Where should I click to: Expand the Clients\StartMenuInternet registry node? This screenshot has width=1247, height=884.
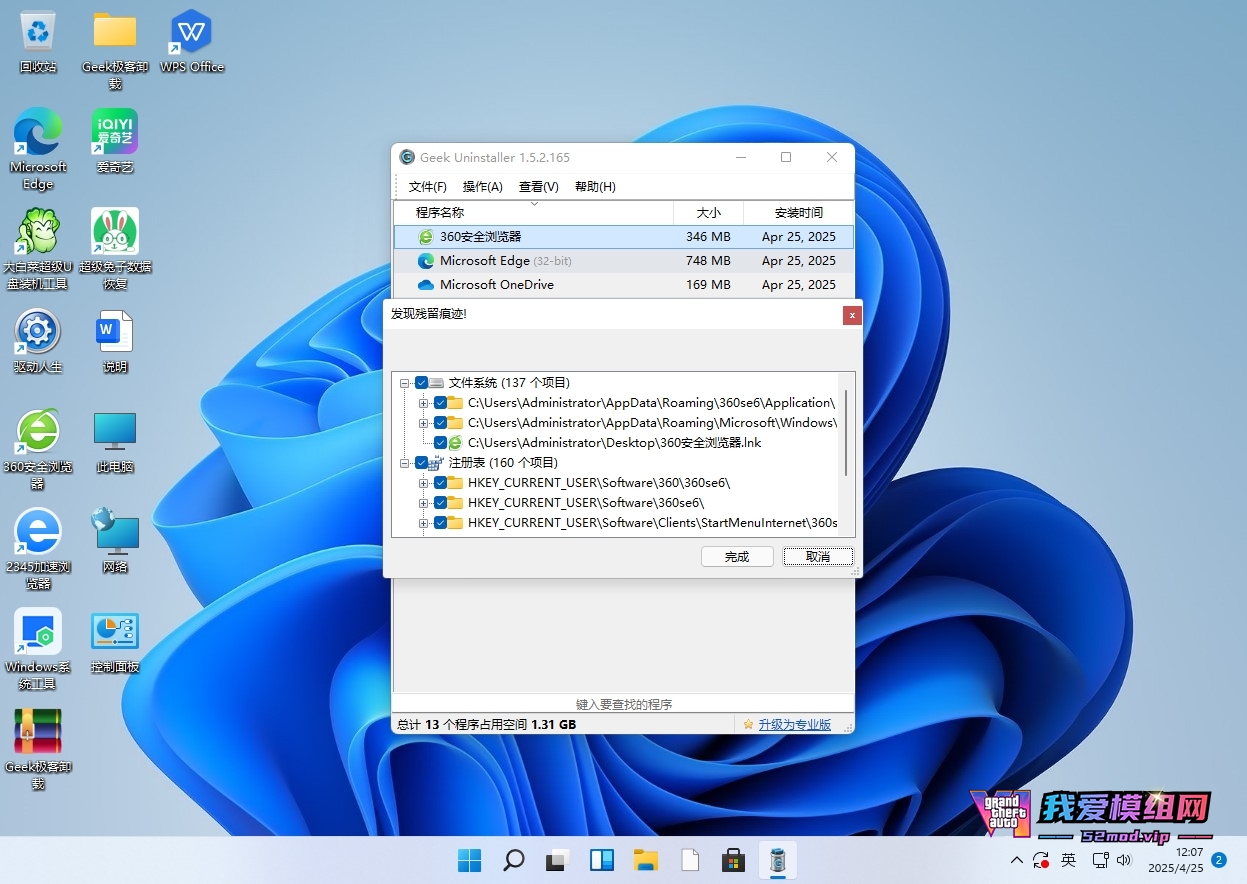point(424,523)
